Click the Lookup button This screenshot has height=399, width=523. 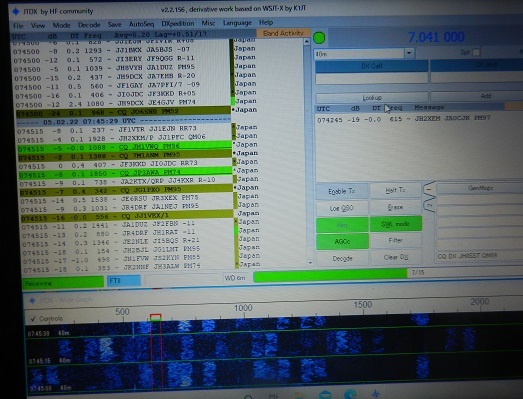coord(372,98)
